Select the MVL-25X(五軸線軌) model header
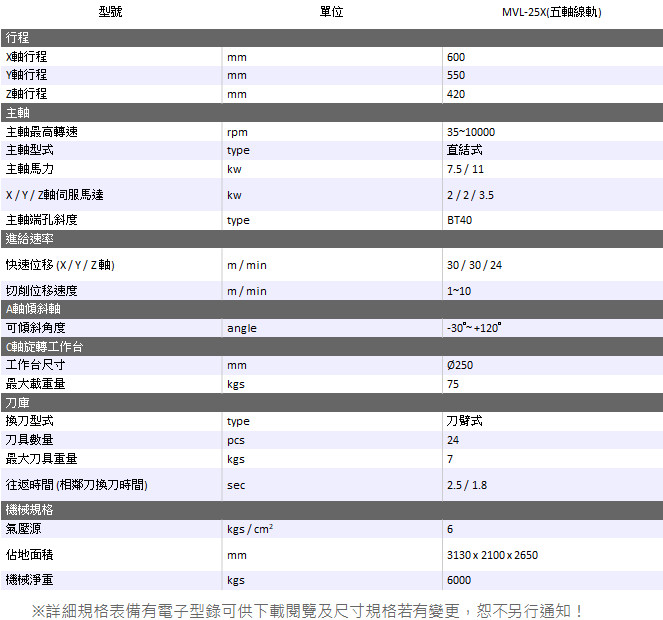 coord(552,12)
